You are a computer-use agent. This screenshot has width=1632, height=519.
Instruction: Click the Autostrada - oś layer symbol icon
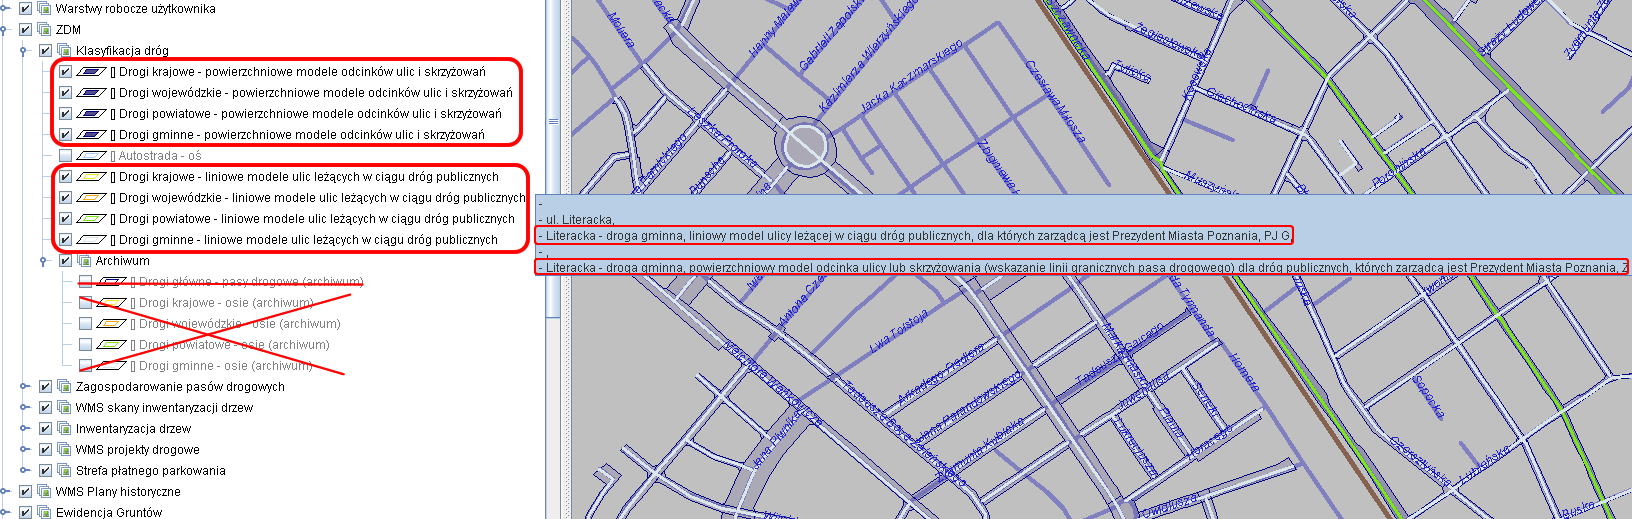click(x=91, y=156)
